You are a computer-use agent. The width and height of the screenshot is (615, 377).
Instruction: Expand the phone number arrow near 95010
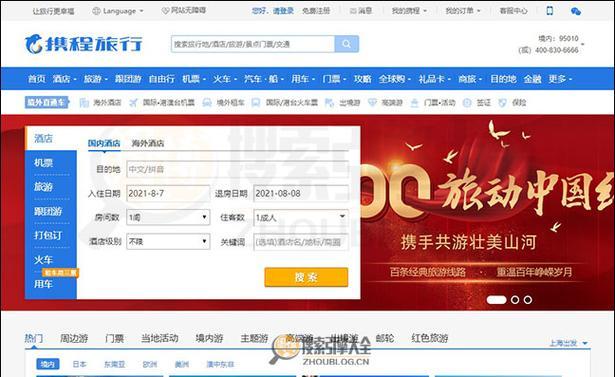click(x=582, y=44)
